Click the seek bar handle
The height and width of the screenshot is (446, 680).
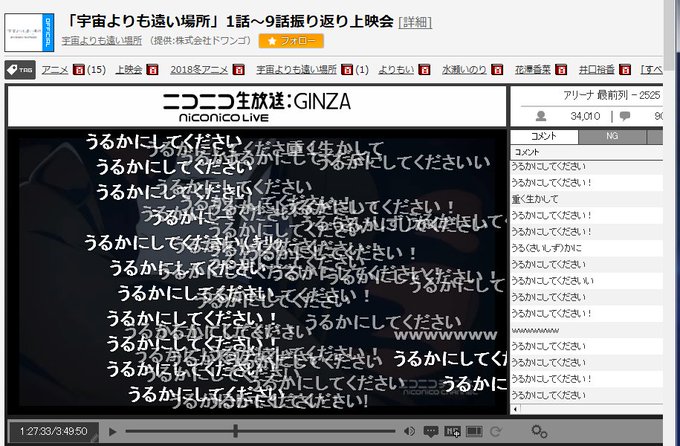point(235,431)
